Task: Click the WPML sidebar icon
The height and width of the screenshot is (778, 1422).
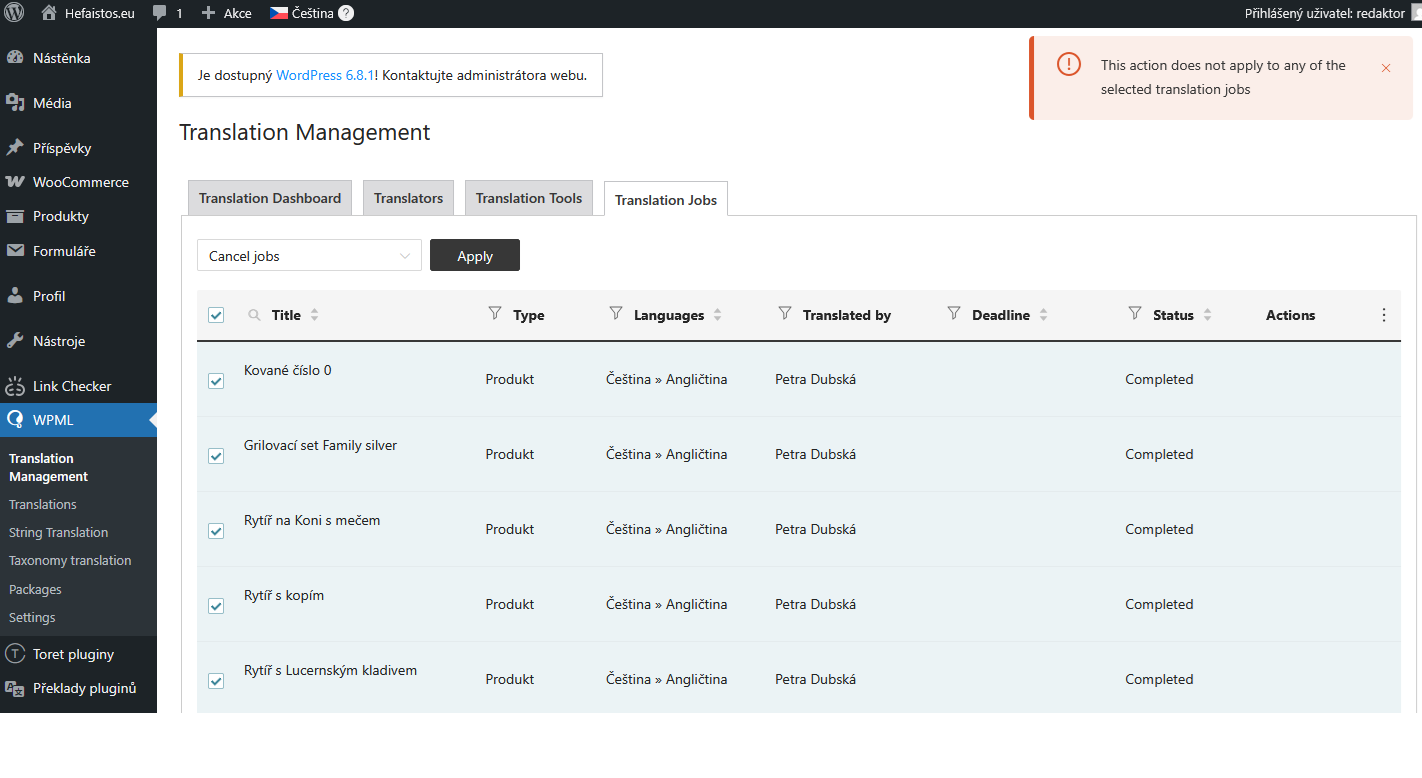Action: (15, 420)
